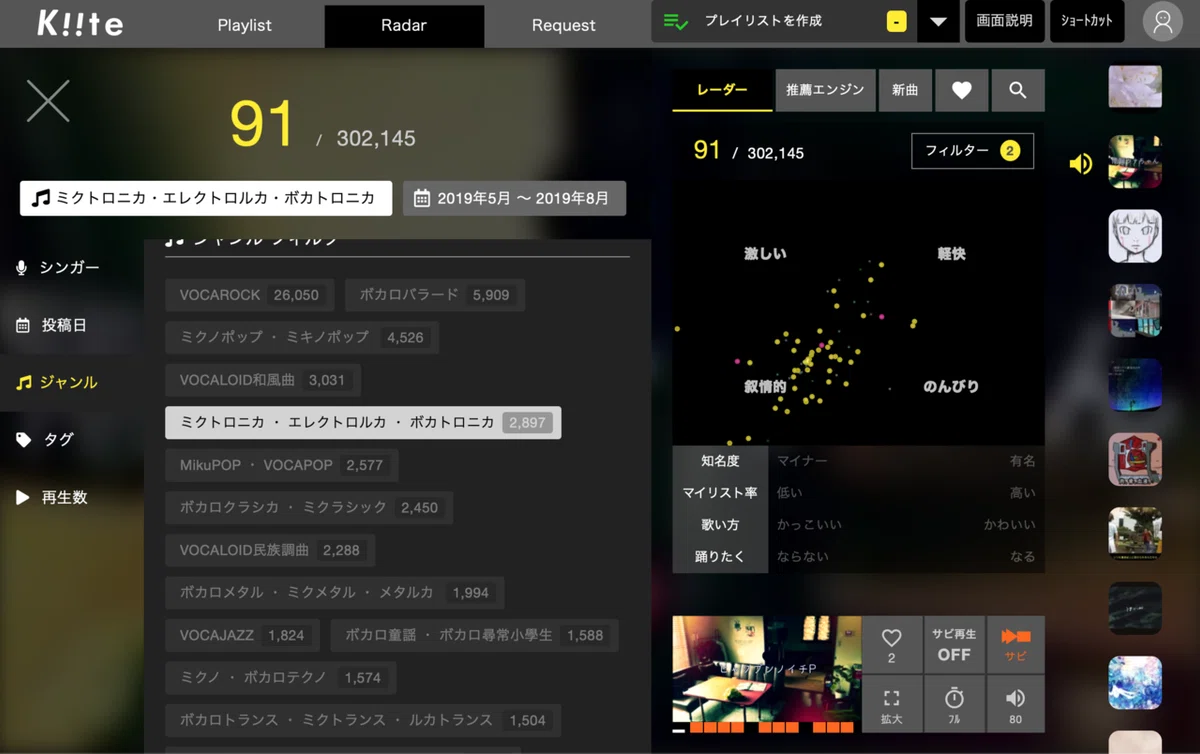Click the 歌い方 slider track
The width and height of the screenshot is (1200, 754).
[x=906, y=525]
